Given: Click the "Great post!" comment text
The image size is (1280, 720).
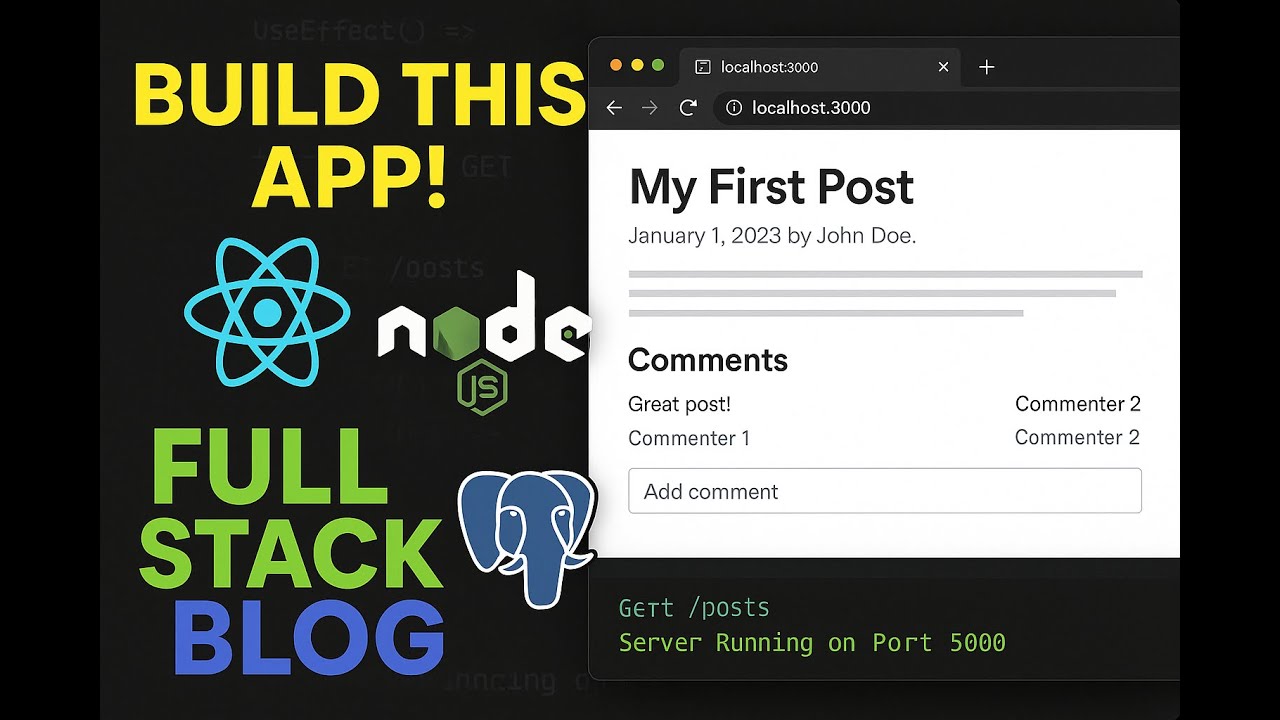Looking at the screenshot, I should (679, 404).
